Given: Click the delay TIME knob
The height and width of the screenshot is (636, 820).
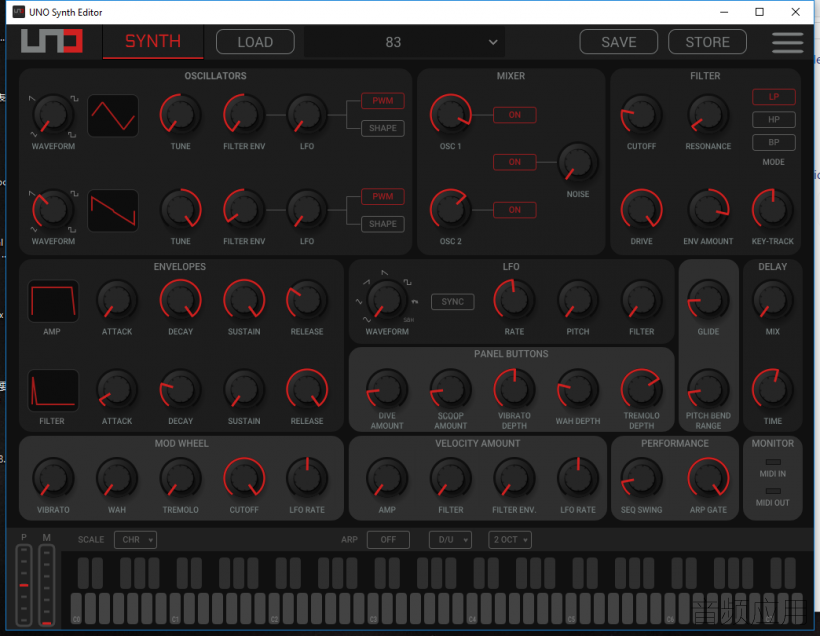Looking at the screenshot, I should click(772, 390).
